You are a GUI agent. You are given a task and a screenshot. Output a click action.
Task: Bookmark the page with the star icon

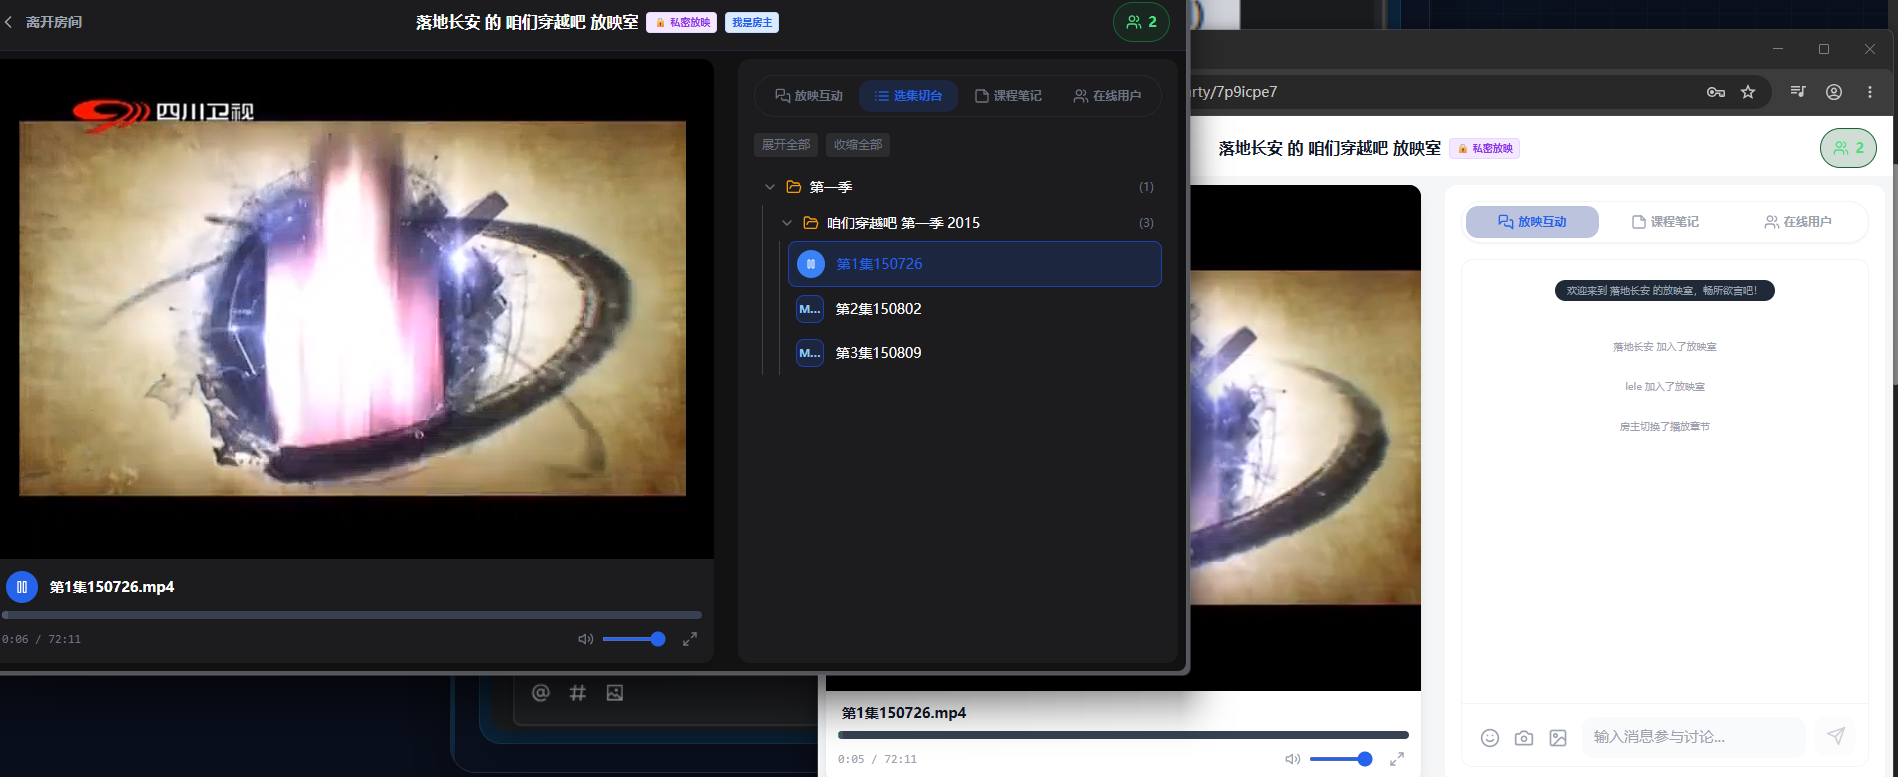pos(1748,92)
